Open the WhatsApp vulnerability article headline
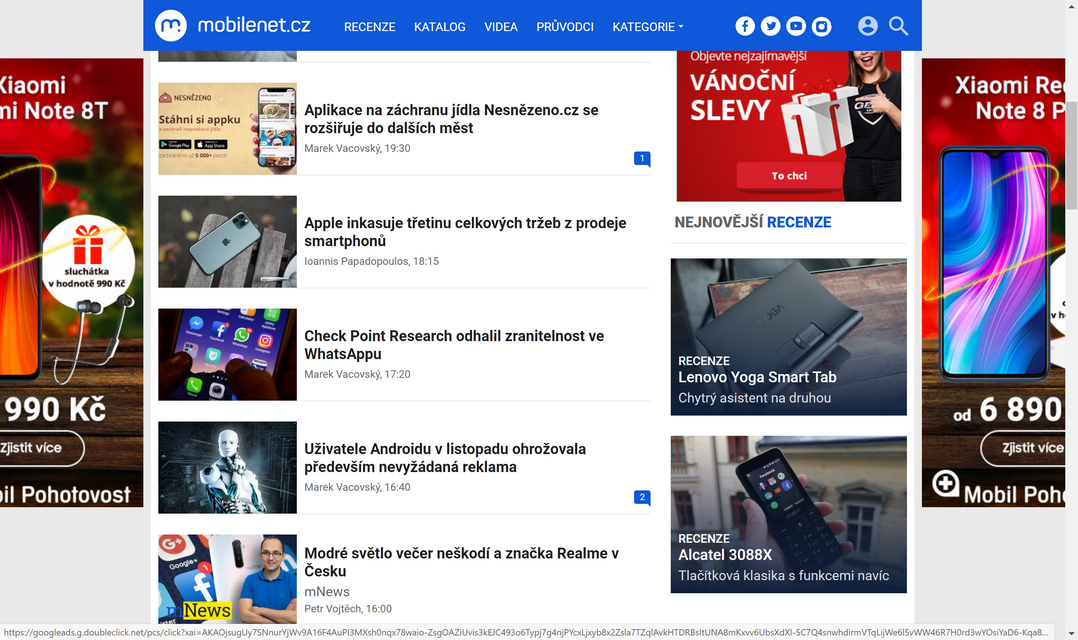Viewport: 1078px width, 640px height. (453, 345)
